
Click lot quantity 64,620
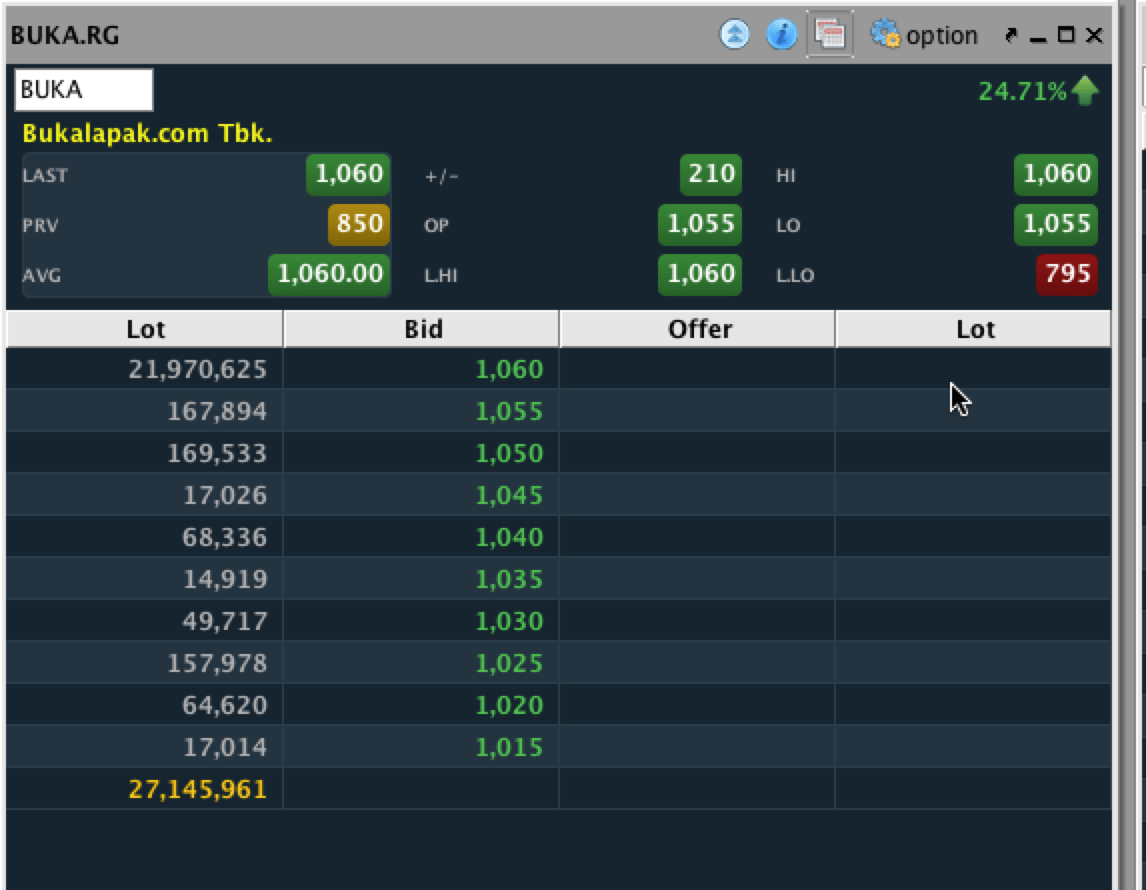tap(225, 705)
